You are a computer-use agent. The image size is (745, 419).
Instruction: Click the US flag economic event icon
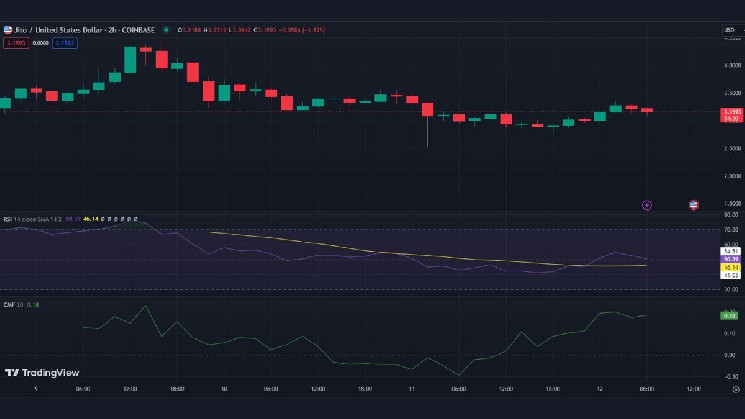[x=694, y=204]
